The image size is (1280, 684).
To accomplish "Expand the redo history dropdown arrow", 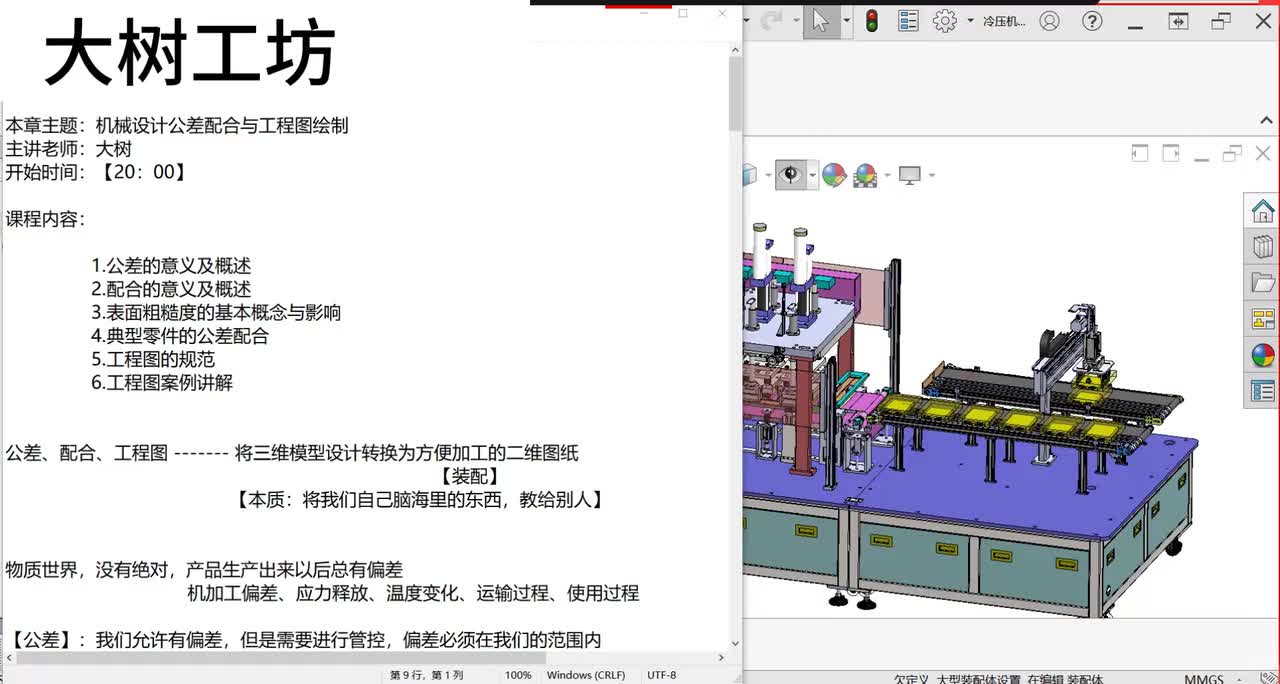I will coord(796,21).
